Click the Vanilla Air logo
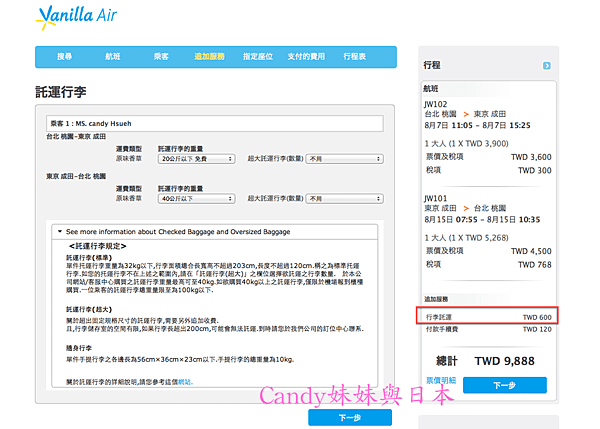Image resolution: width=600 pixels, height=429 pixels. coord(76,17)
